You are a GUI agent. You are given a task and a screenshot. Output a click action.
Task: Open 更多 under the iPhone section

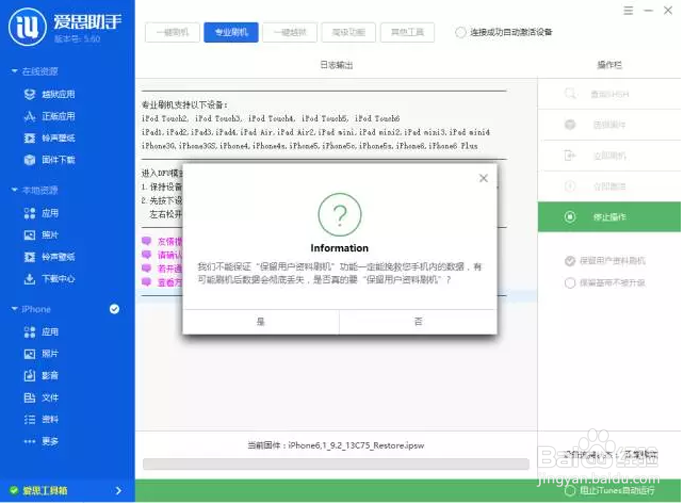click(x=41, y=441)
